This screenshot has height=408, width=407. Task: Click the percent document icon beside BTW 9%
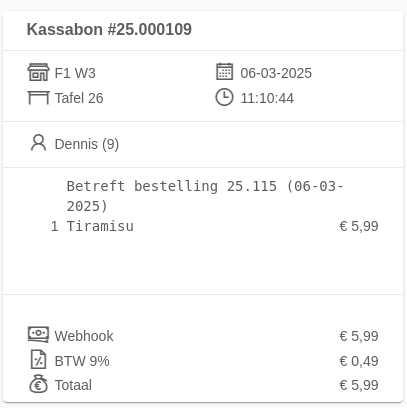pos(39,359)
